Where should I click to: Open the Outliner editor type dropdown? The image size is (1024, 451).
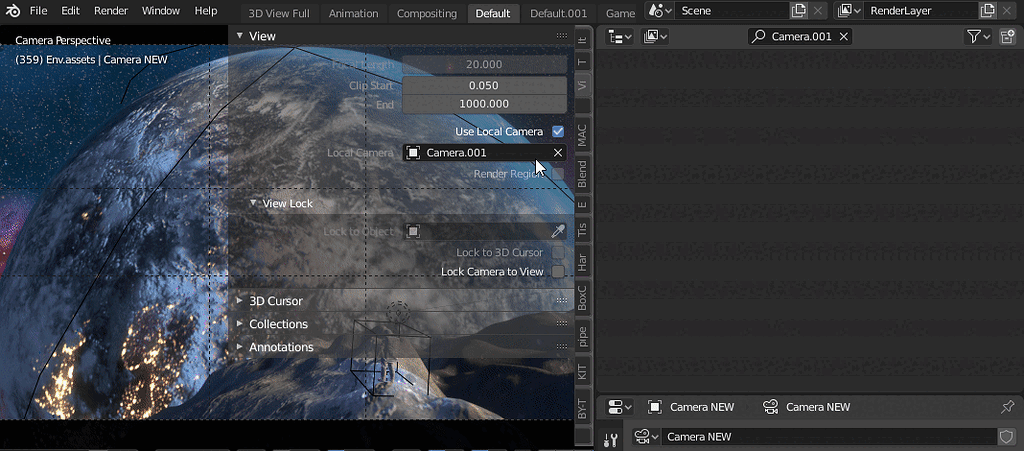tap(620, 37)
